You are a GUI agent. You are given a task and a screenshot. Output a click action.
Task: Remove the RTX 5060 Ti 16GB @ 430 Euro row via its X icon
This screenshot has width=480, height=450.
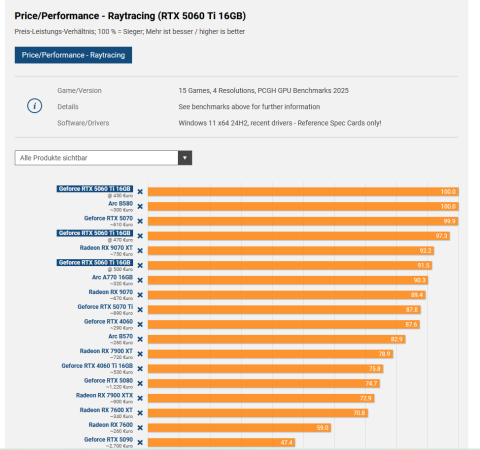click(140, 192)
